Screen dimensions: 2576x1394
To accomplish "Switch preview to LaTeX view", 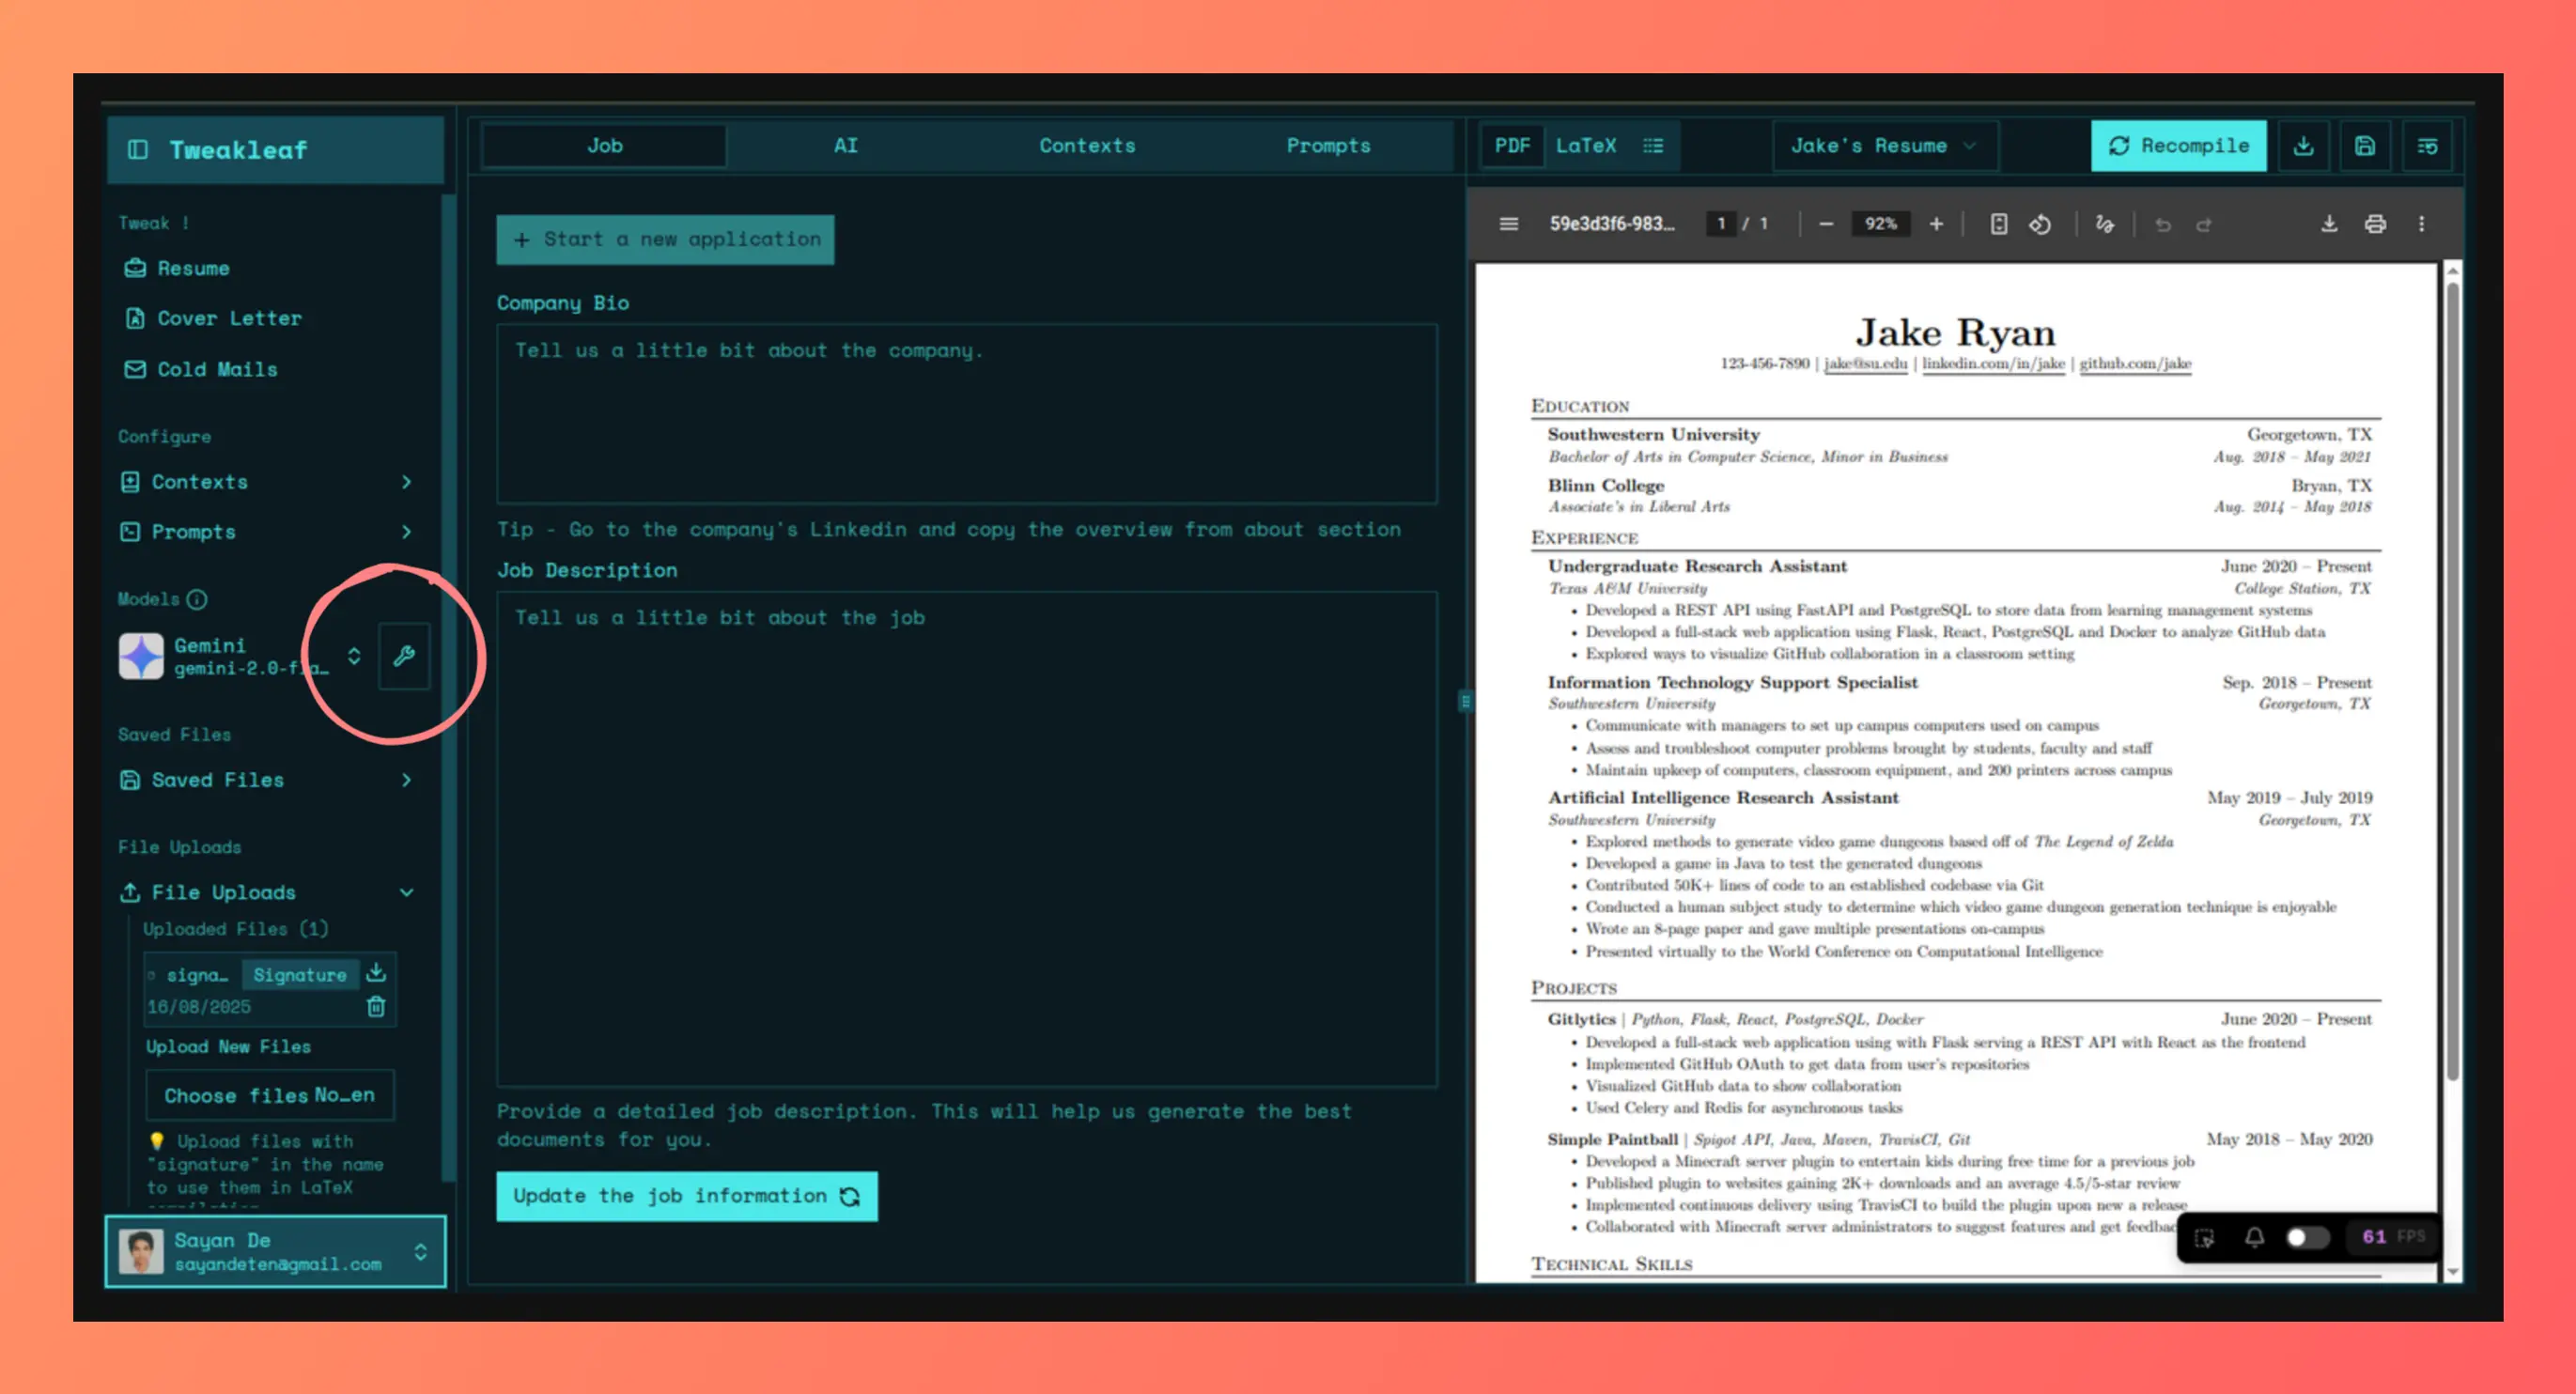I will click(x=1585, y=146).
